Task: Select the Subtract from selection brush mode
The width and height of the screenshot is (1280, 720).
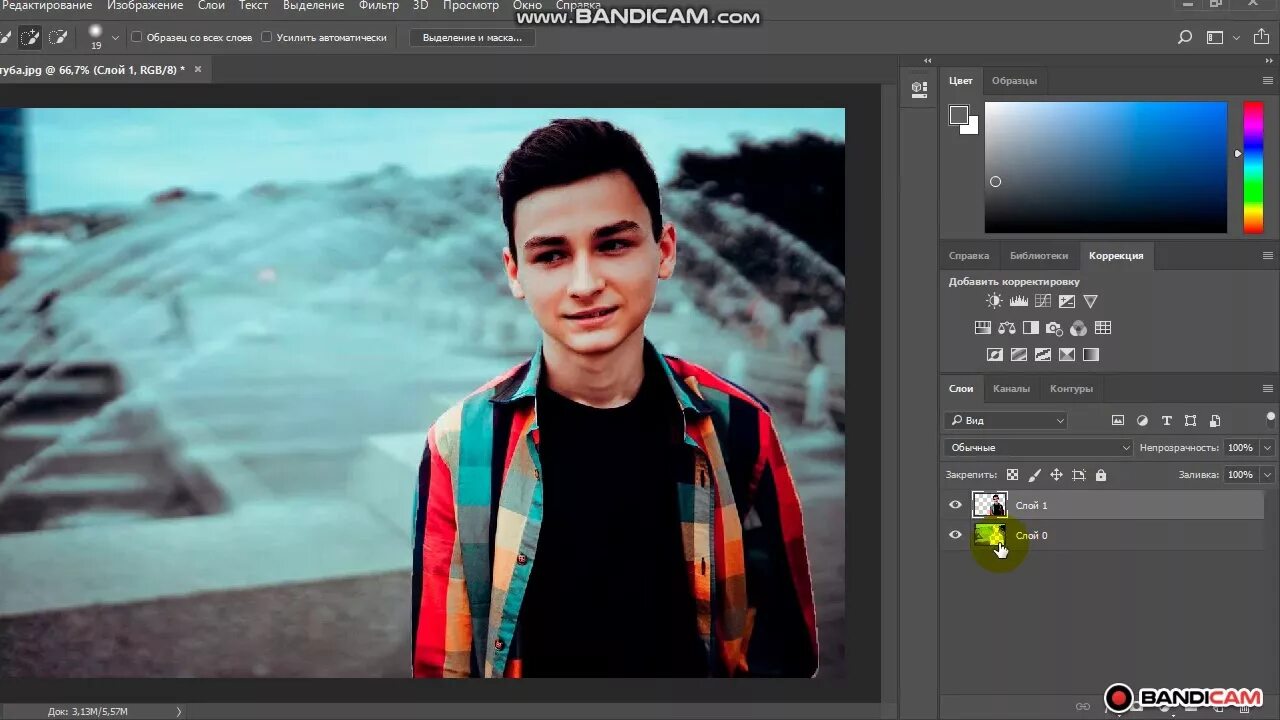Action: coord(58,37)
